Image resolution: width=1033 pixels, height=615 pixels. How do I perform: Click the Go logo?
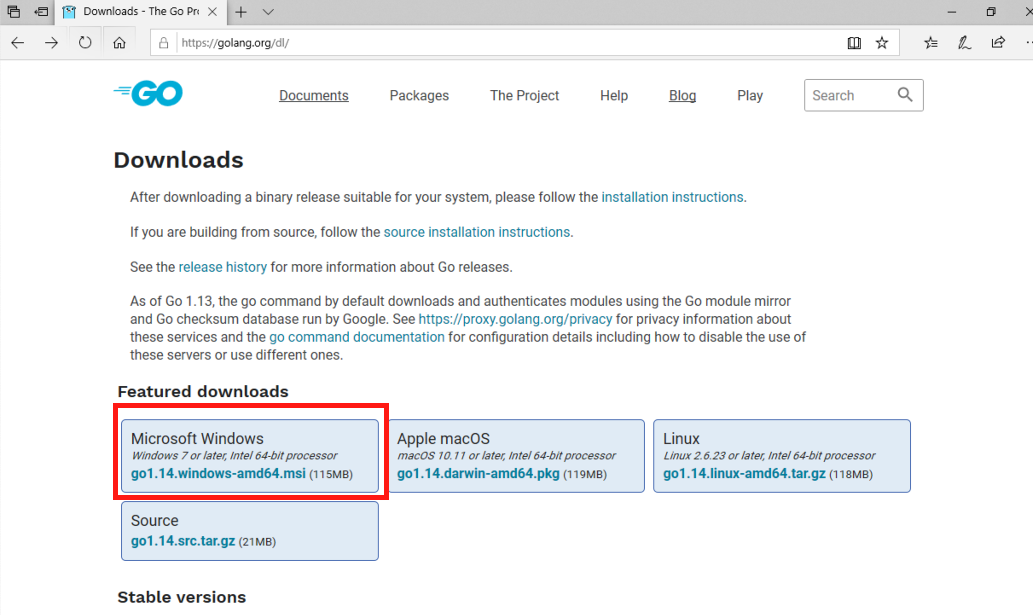148,94
